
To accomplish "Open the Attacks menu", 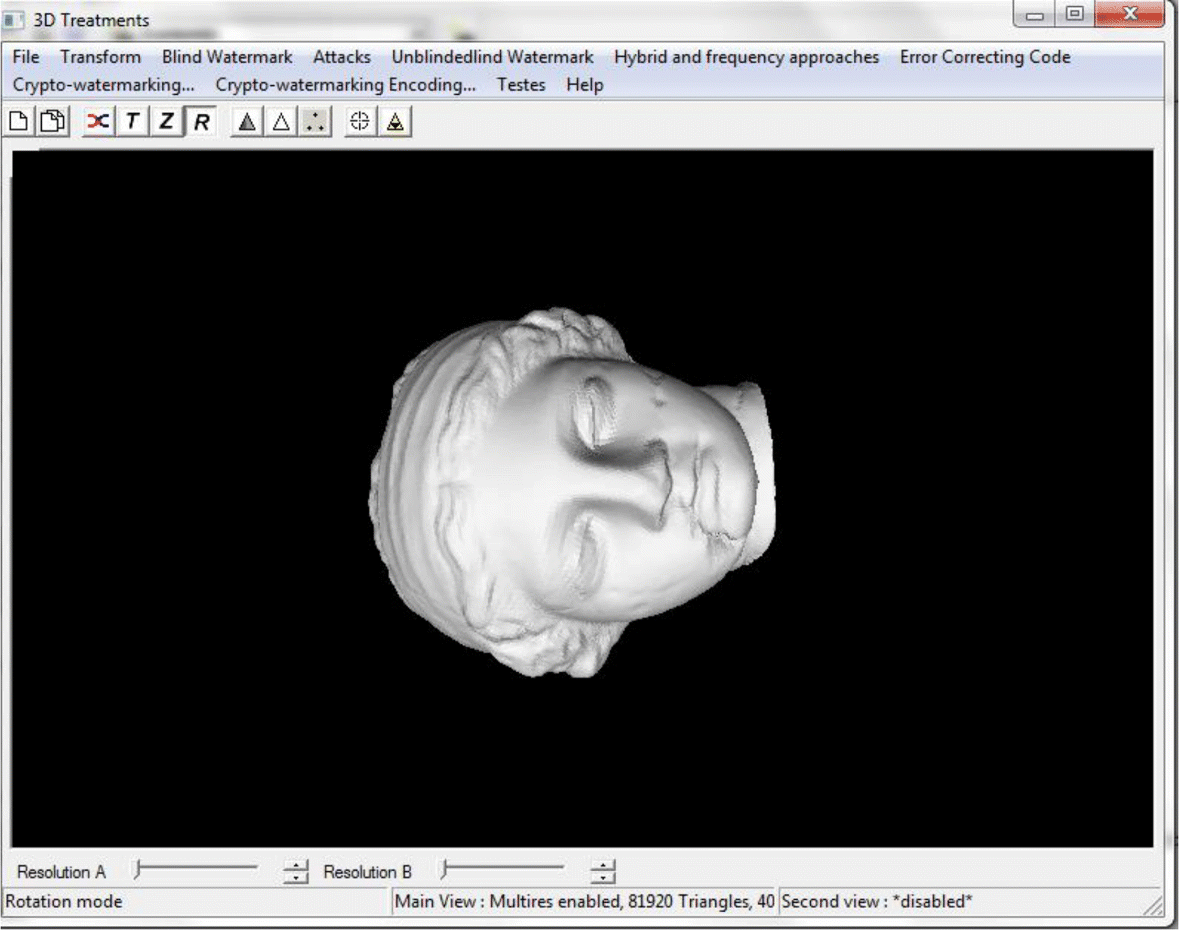I will coord(341,57).
